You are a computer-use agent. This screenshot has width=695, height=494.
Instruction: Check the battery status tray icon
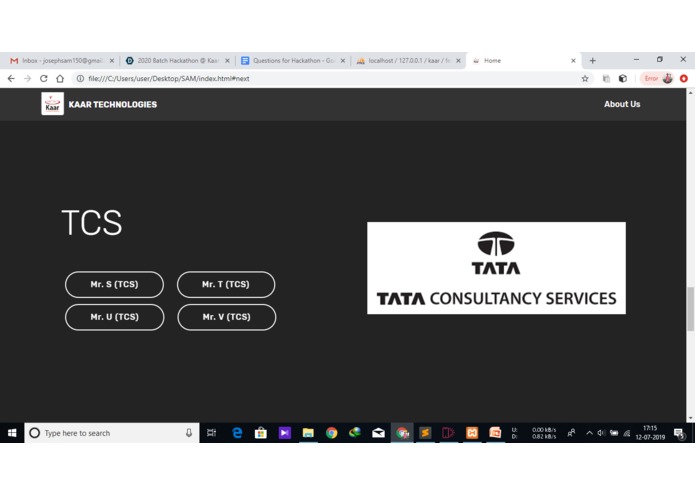pos(614,433)
